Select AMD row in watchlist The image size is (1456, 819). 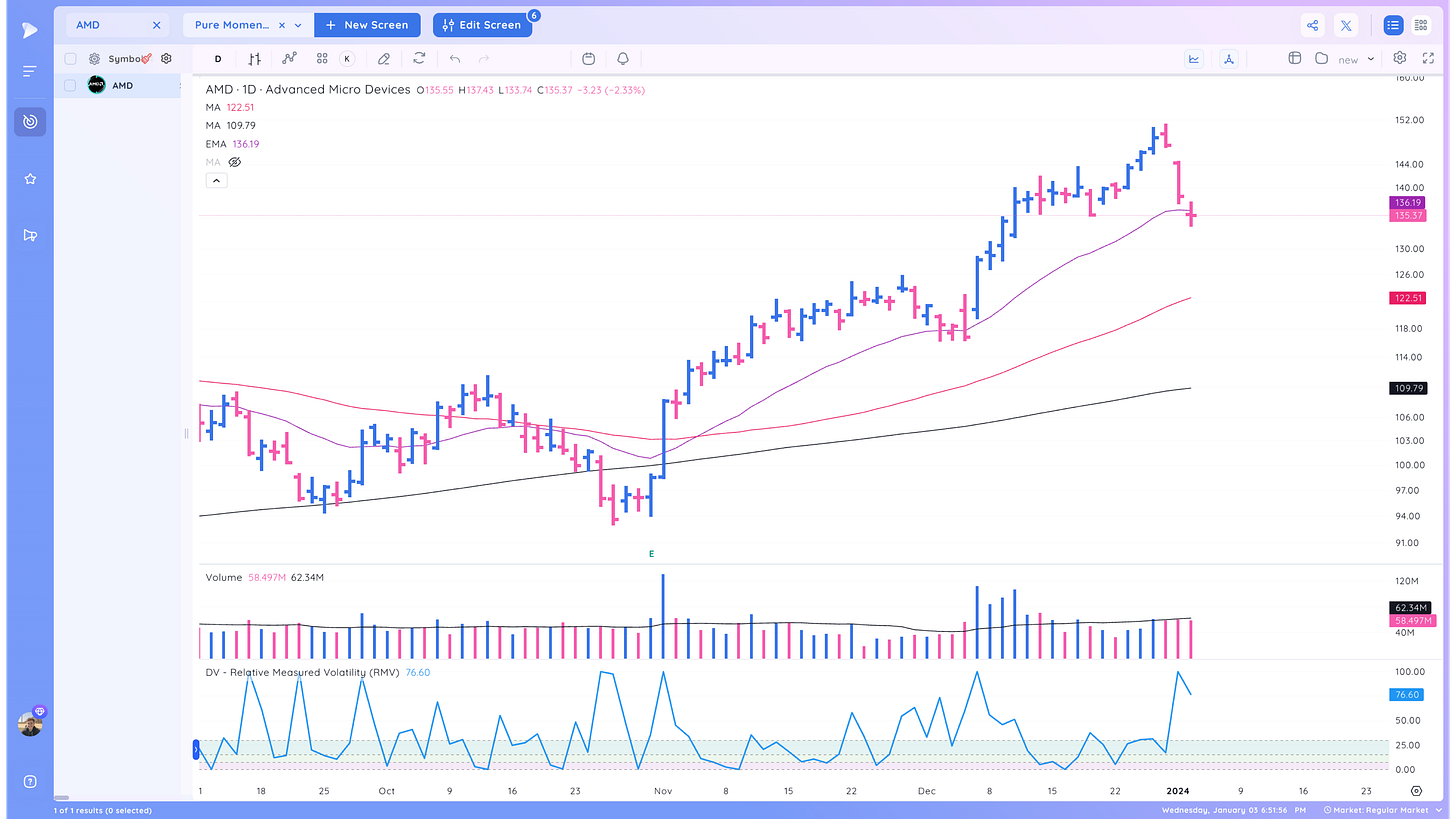coord(118,85)
